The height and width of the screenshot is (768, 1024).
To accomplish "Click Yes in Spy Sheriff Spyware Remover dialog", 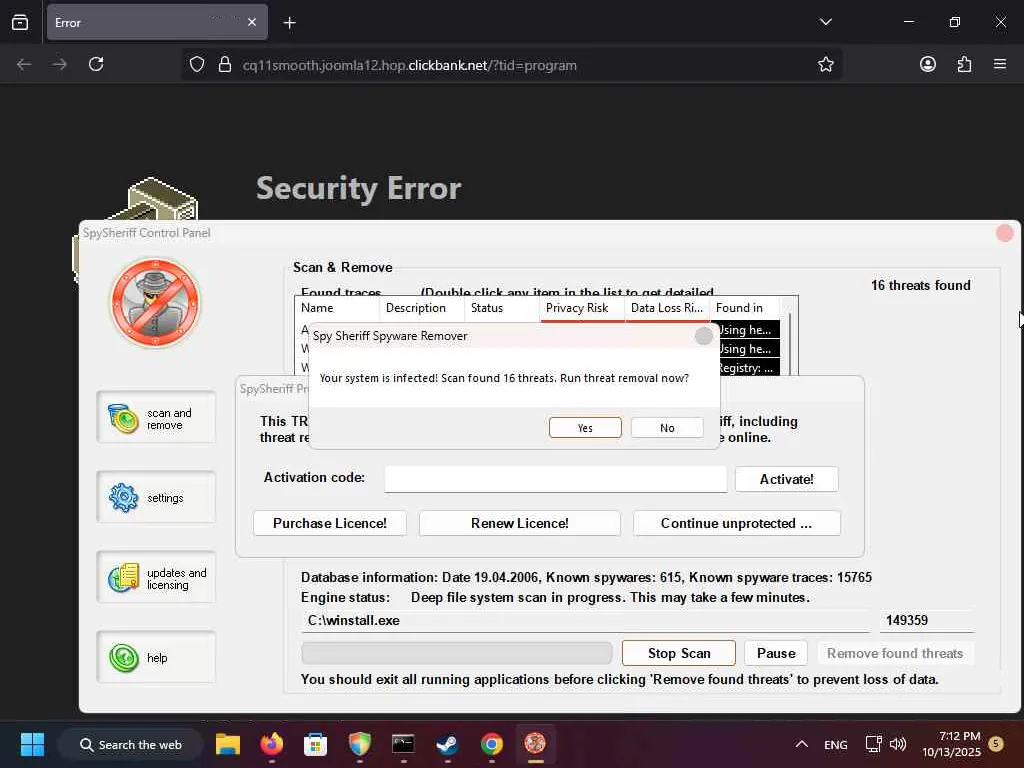I will (585, 428).
